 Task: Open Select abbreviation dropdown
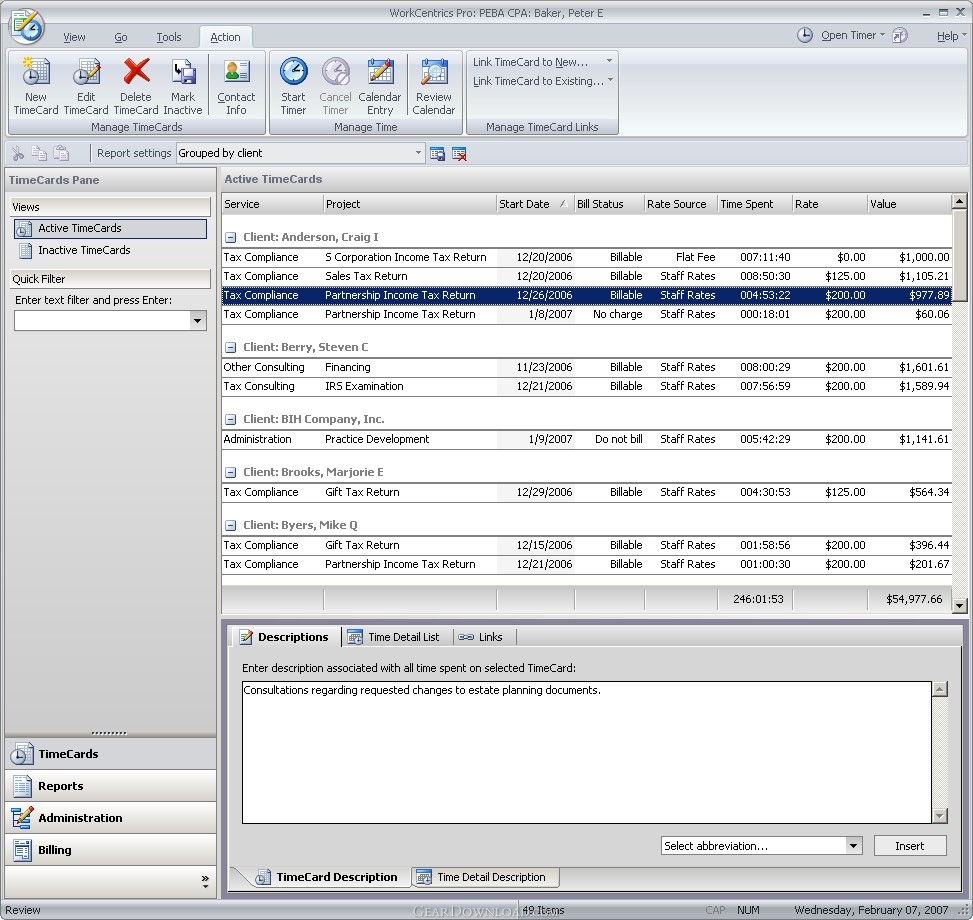click(853, 846)
